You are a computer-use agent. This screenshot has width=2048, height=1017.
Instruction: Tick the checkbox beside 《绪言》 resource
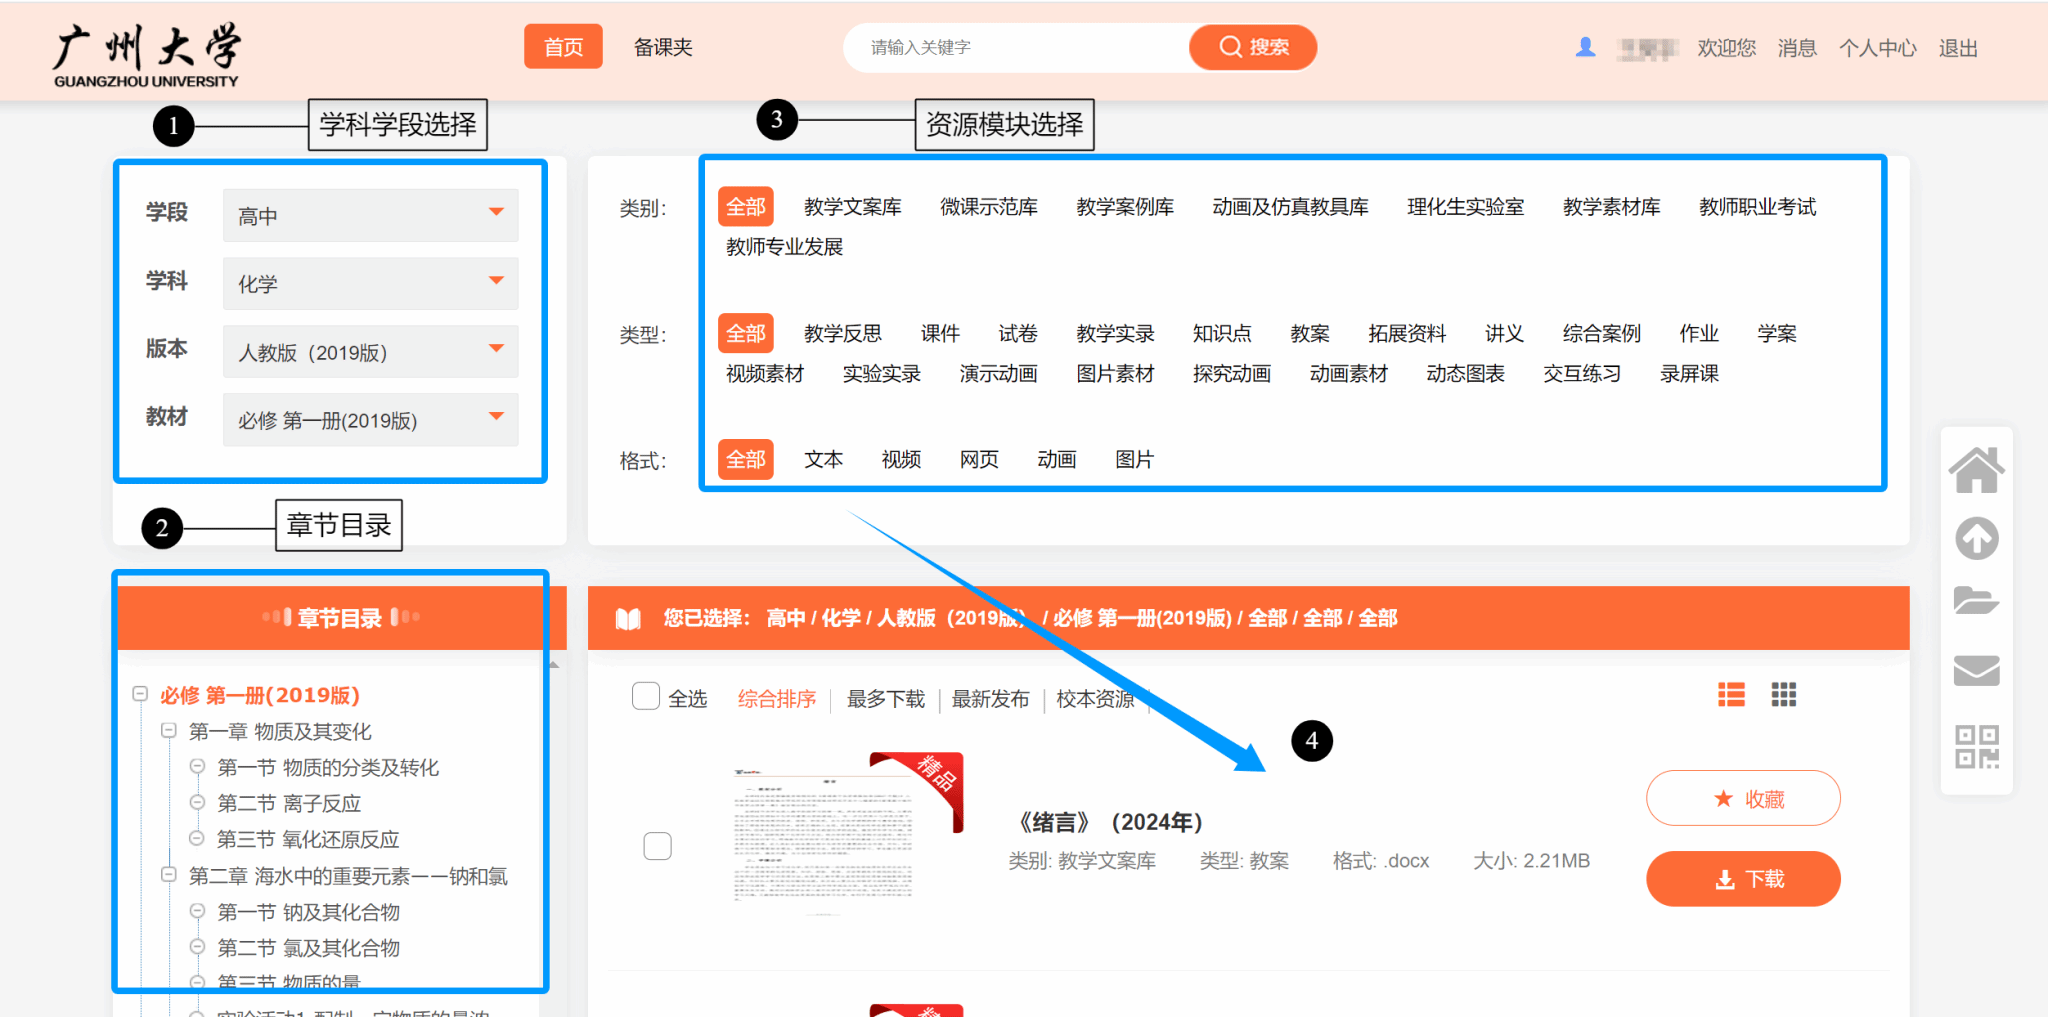pos(657,846)
